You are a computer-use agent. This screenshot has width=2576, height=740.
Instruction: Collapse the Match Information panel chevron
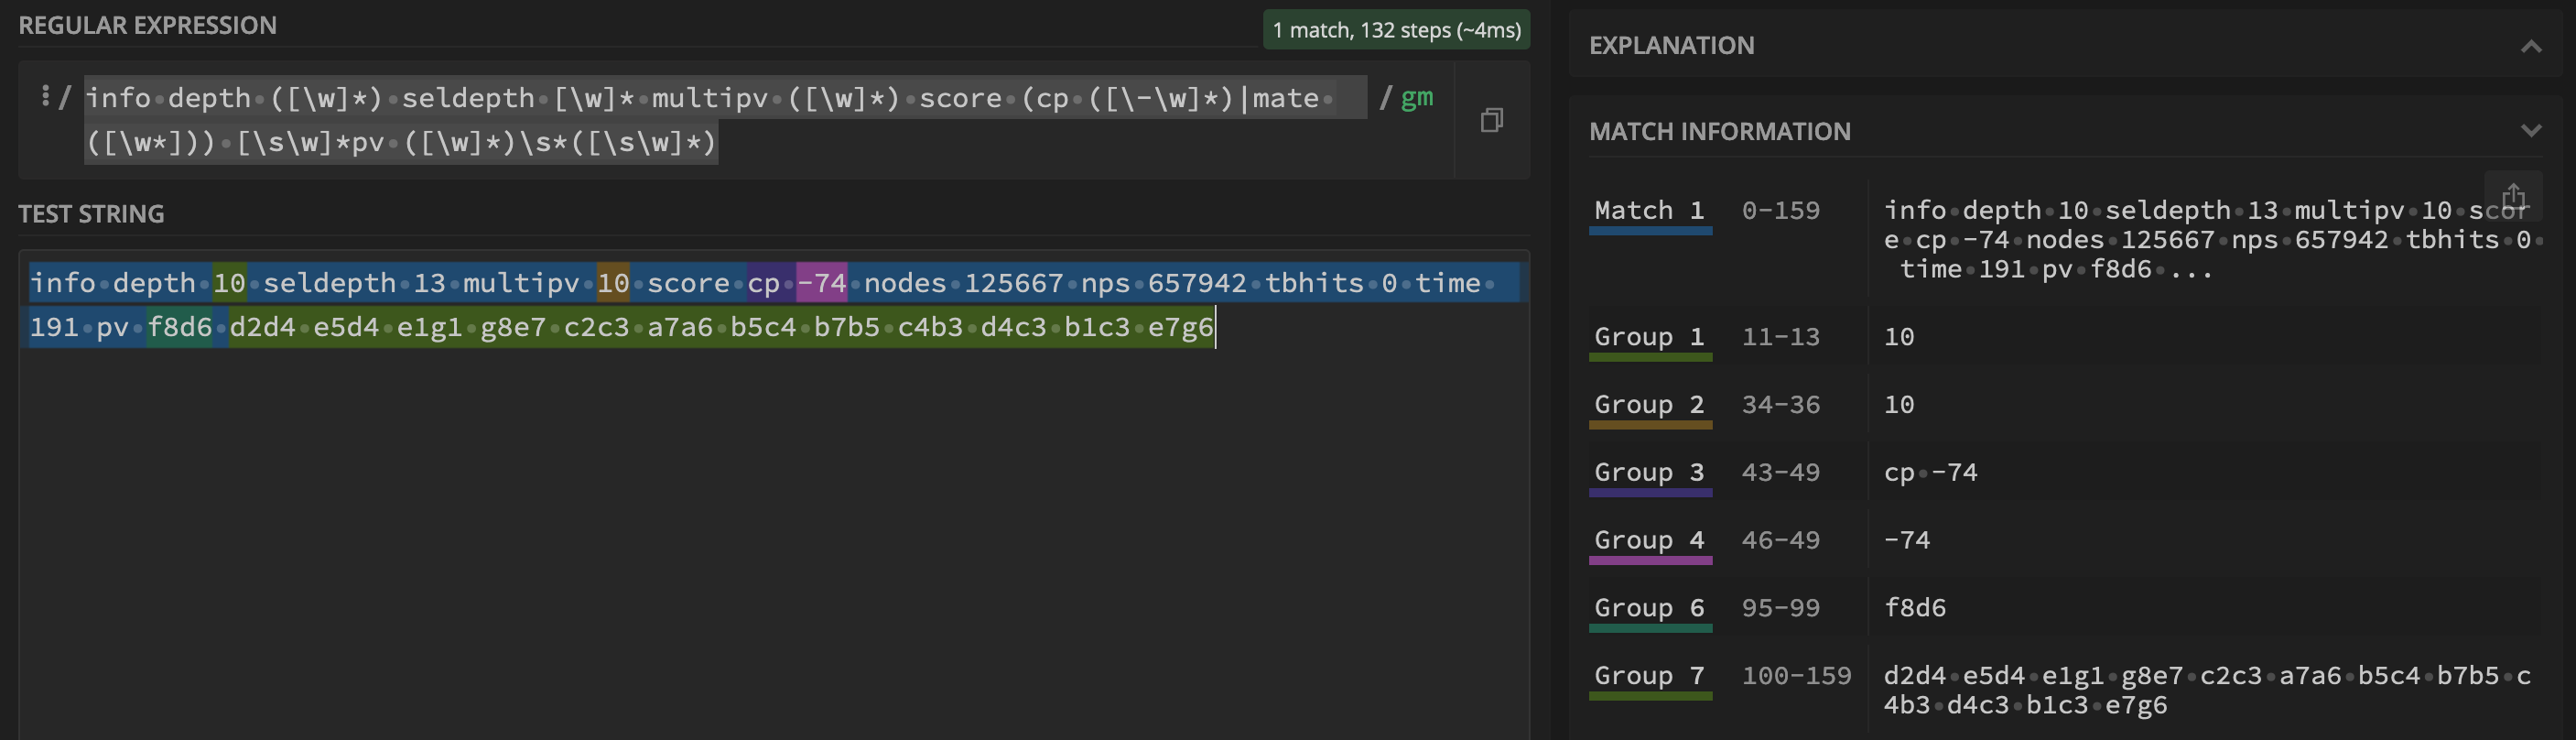pos(2530,131)
